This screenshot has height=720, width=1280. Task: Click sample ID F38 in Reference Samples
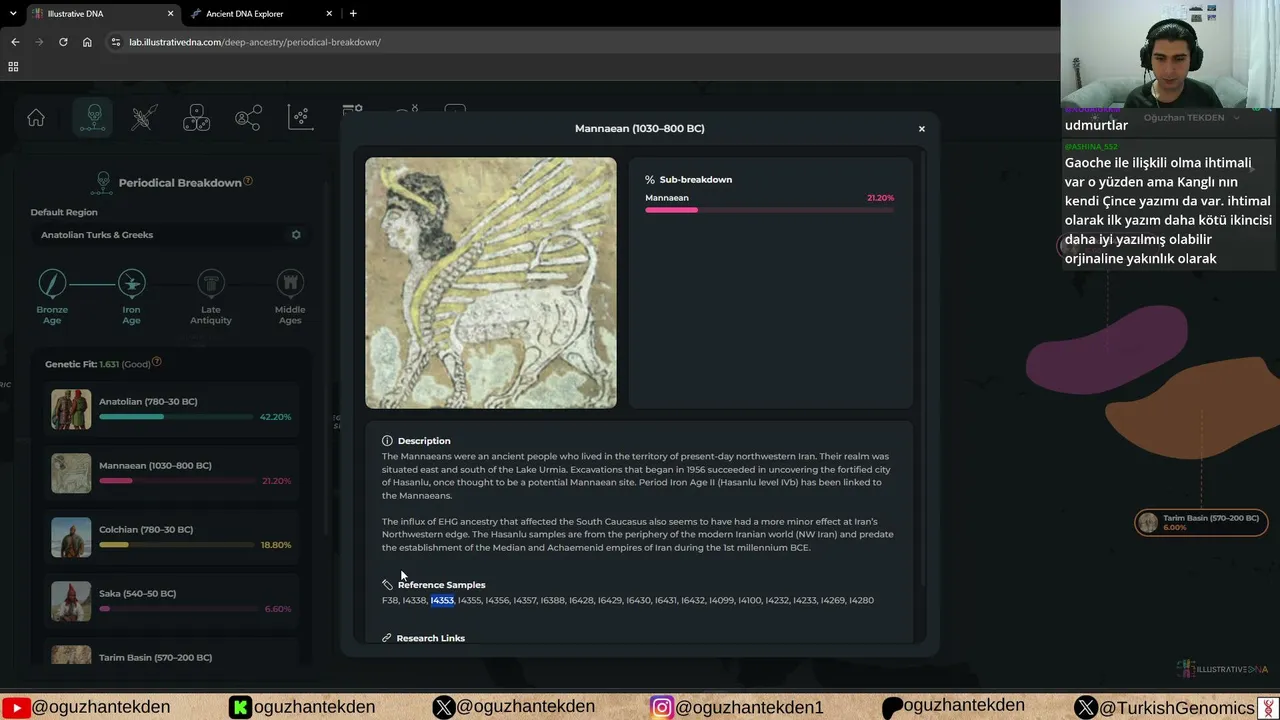(390, 600)
